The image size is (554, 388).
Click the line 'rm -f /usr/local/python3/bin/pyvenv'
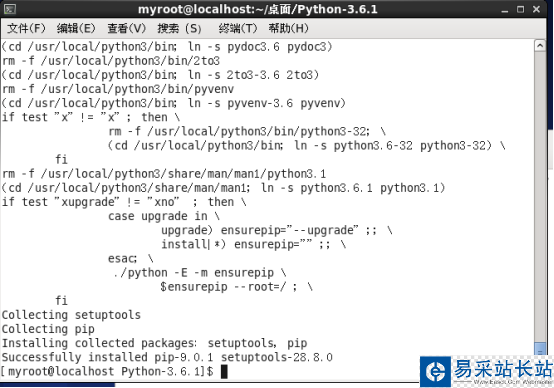[x=118, y=89]
